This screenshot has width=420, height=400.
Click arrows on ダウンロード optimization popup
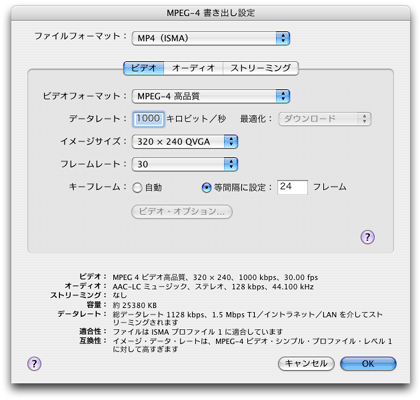point(364,119)
